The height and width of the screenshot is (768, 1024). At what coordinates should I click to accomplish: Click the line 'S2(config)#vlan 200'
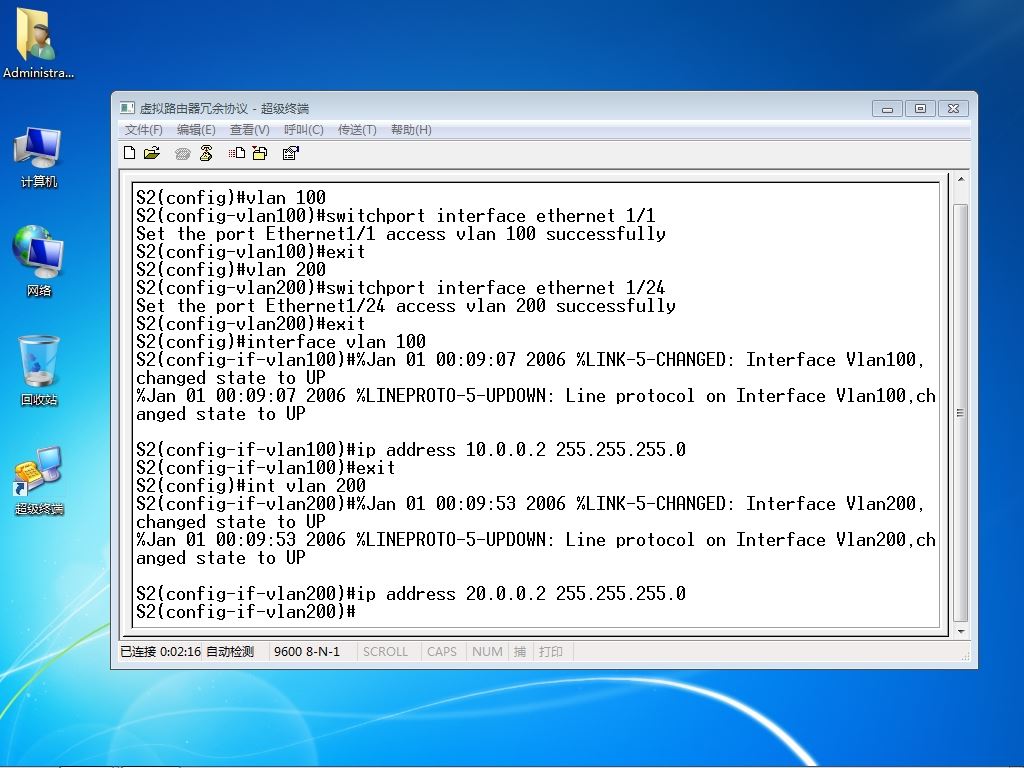tap(231, 269)
